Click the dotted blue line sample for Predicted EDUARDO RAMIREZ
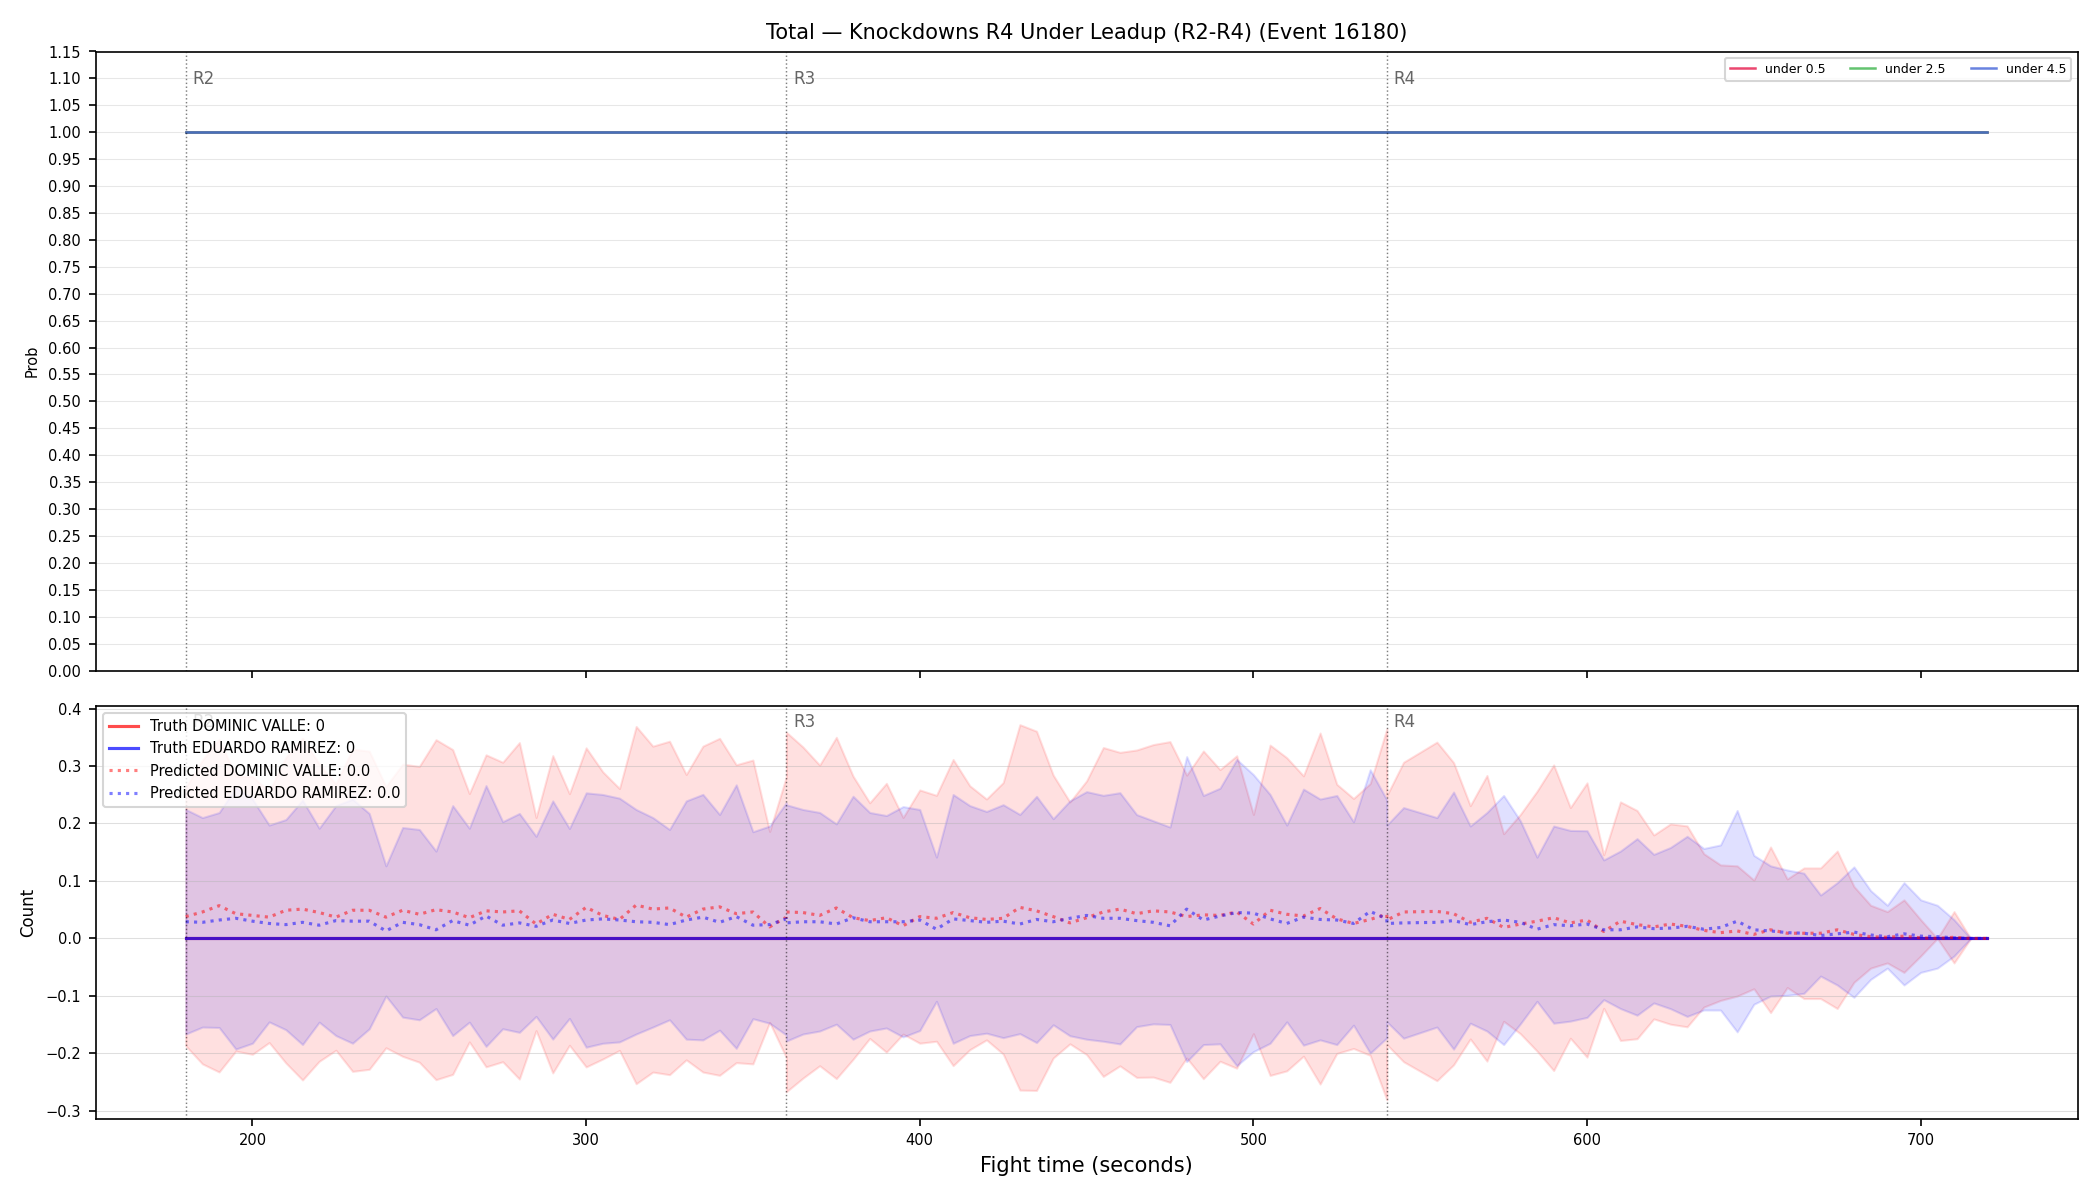The image size is (2100, 1200). 123,793
